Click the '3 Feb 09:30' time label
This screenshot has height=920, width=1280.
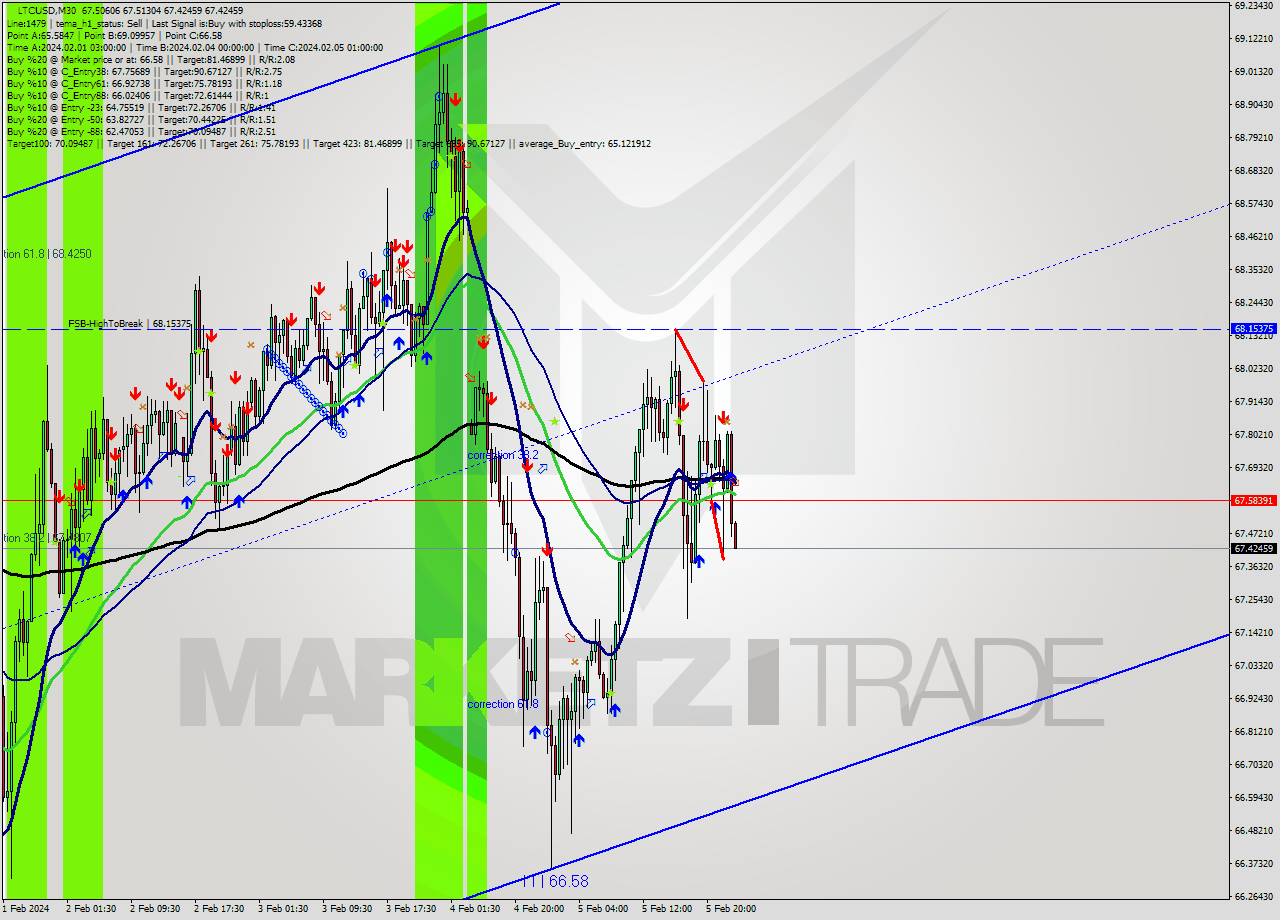pos(347,909)
